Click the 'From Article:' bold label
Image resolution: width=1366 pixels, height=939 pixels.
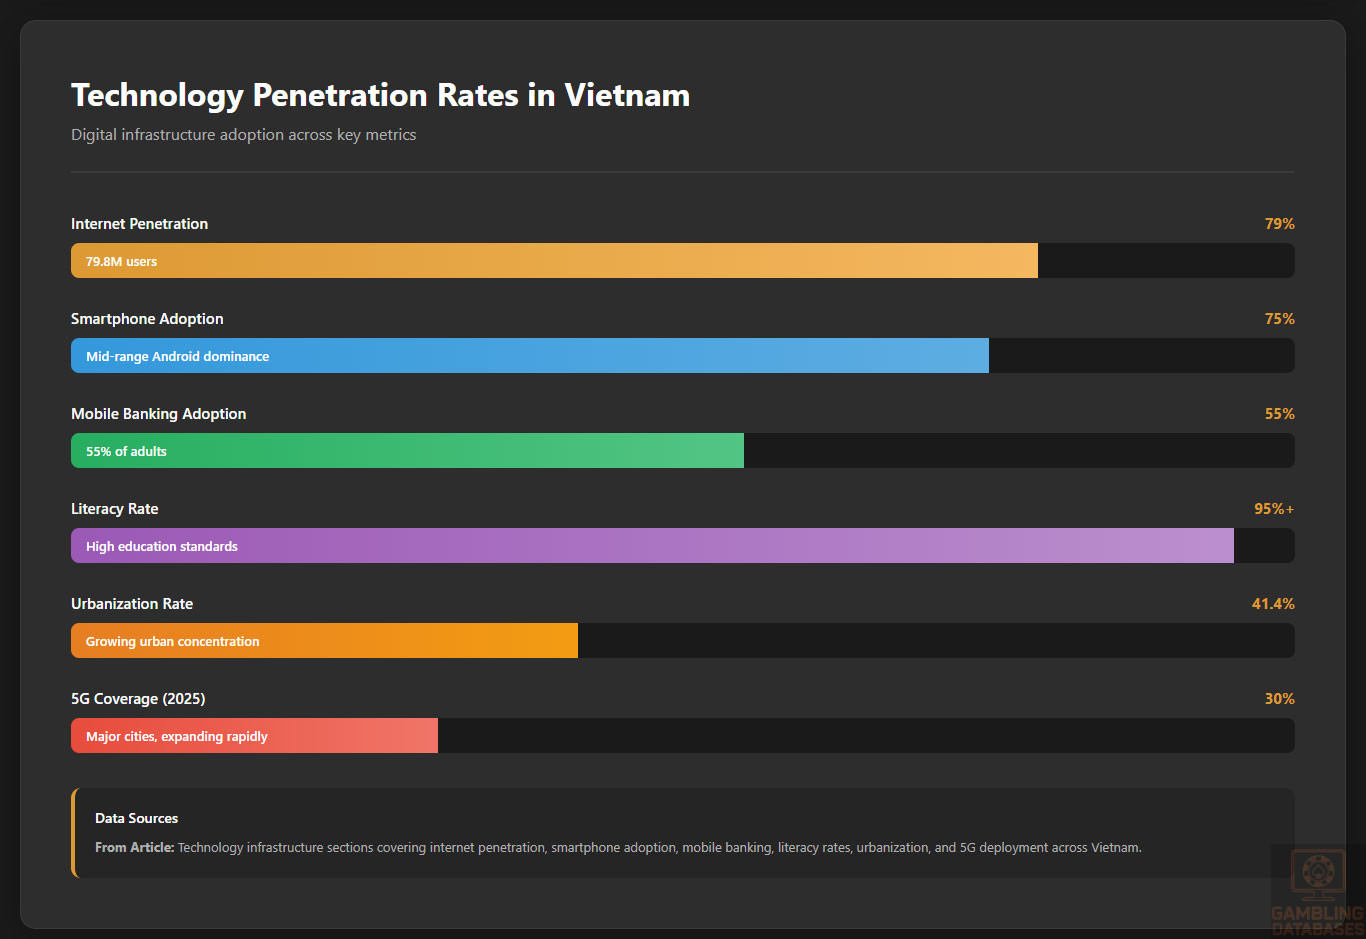tap(134, 847)
